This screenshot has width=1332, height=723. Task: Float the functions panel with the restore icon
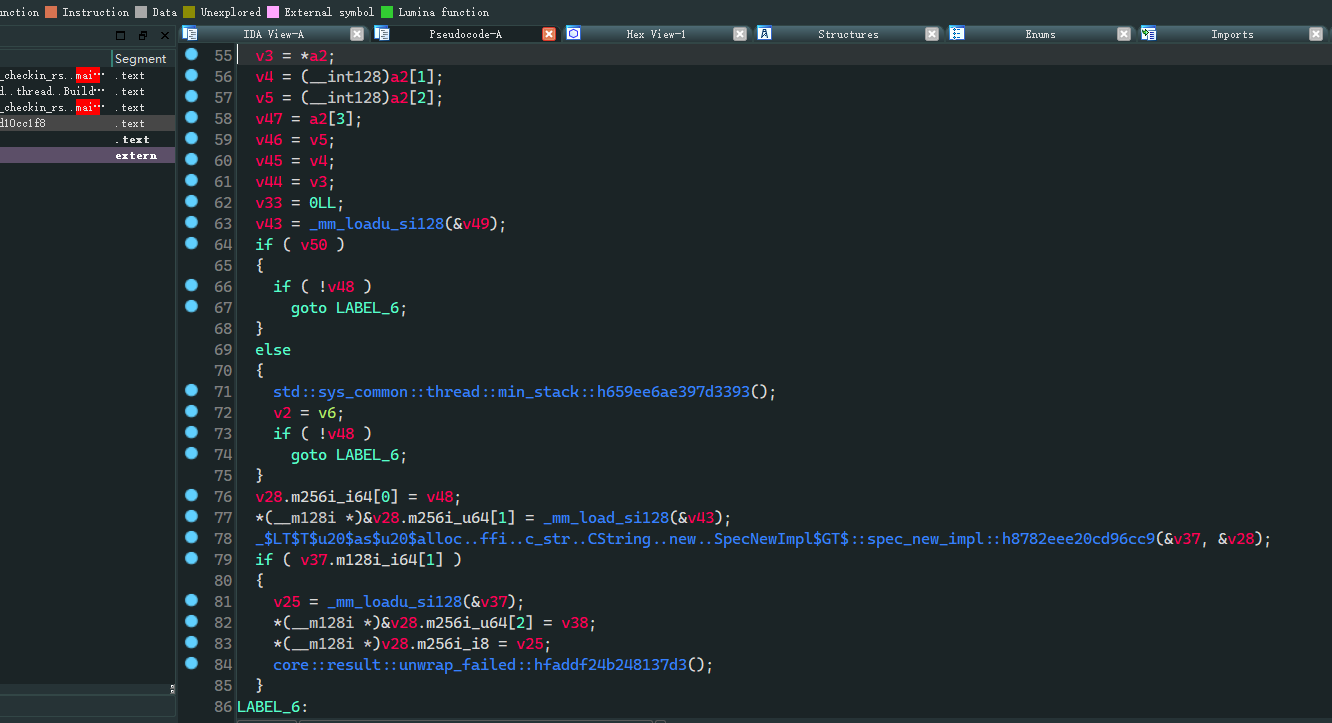tap(142, 35)
